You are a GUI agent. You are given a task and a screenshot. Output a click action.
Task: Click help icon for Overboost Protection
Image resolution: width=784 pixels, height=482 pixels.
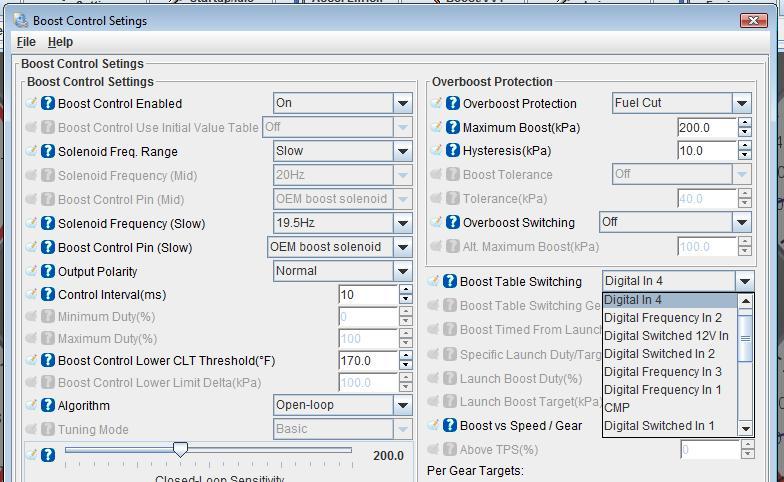click(452, 103)
